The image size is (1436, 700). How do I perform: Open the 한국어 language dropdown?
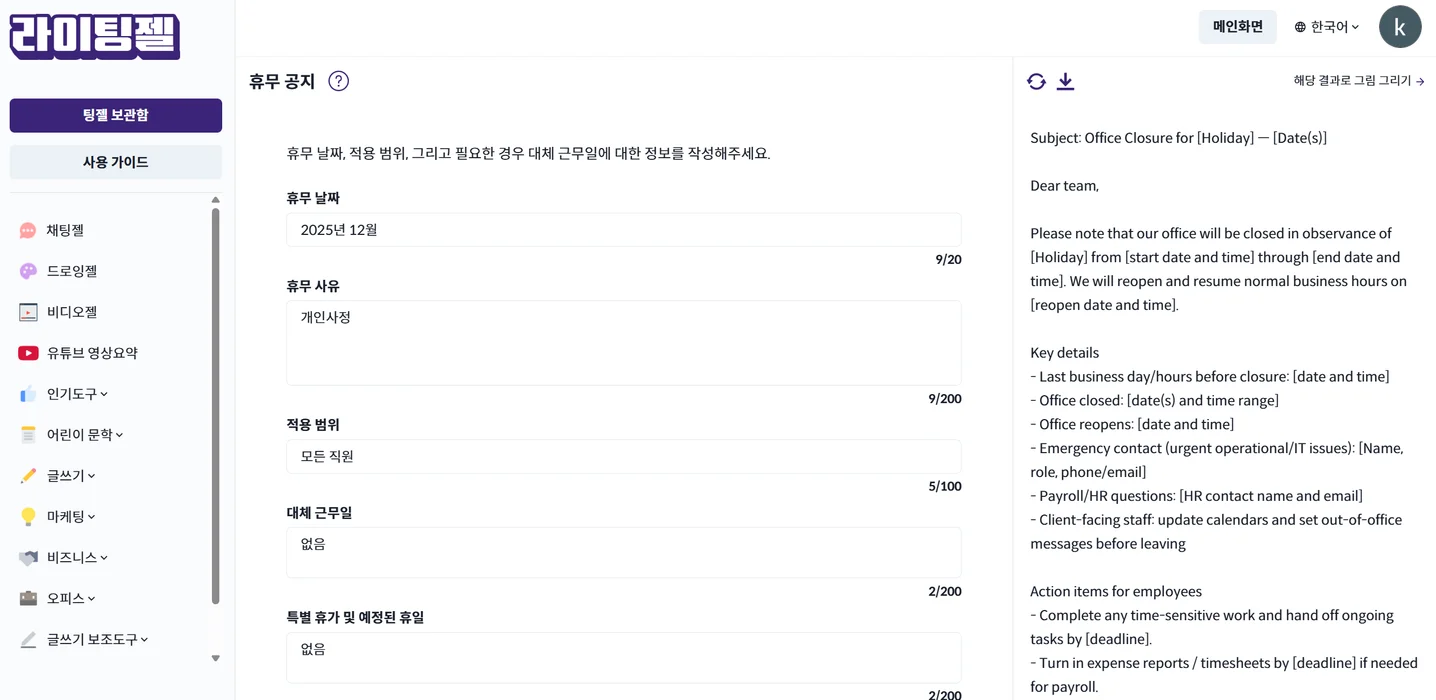click(1327, 27)
